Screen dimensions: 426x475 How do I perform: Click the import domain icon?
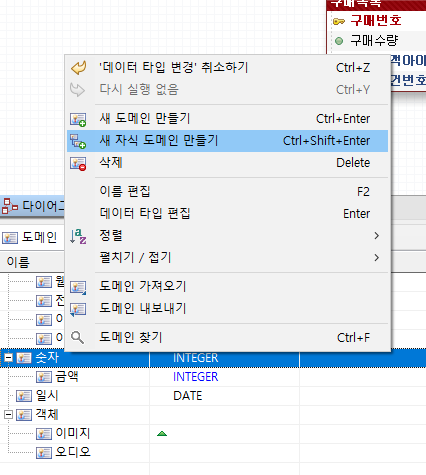click(x=78, y=287)
